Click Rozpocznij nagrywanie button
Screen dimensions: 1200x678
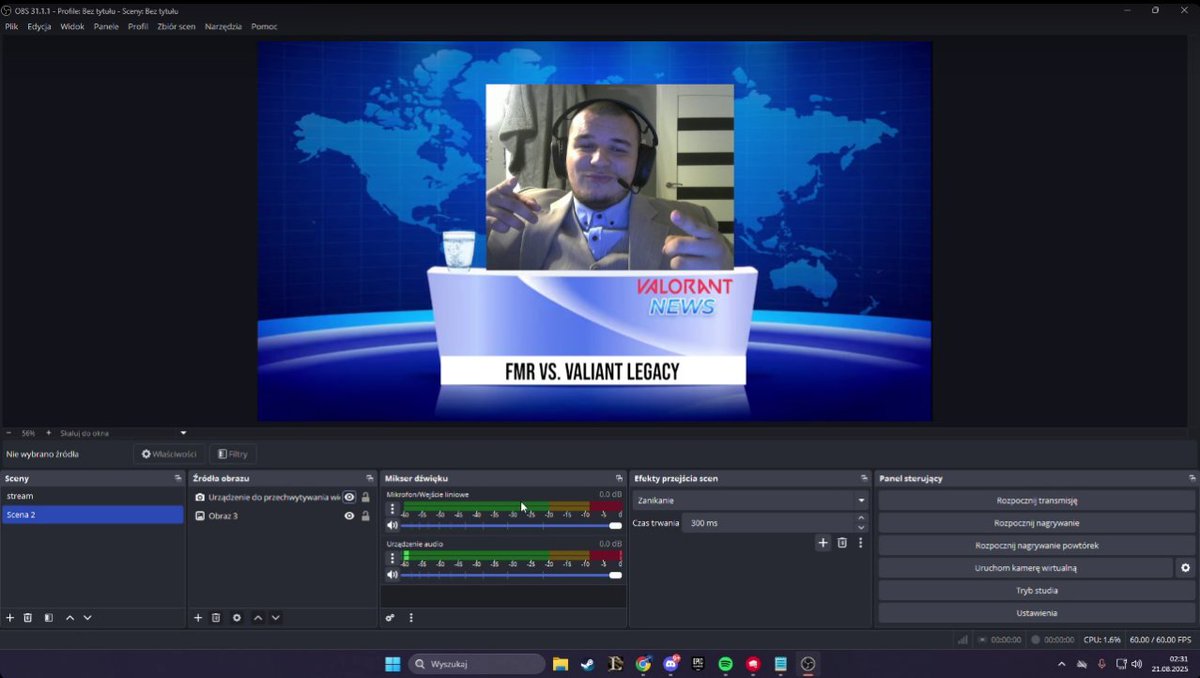click(1037, 523)
